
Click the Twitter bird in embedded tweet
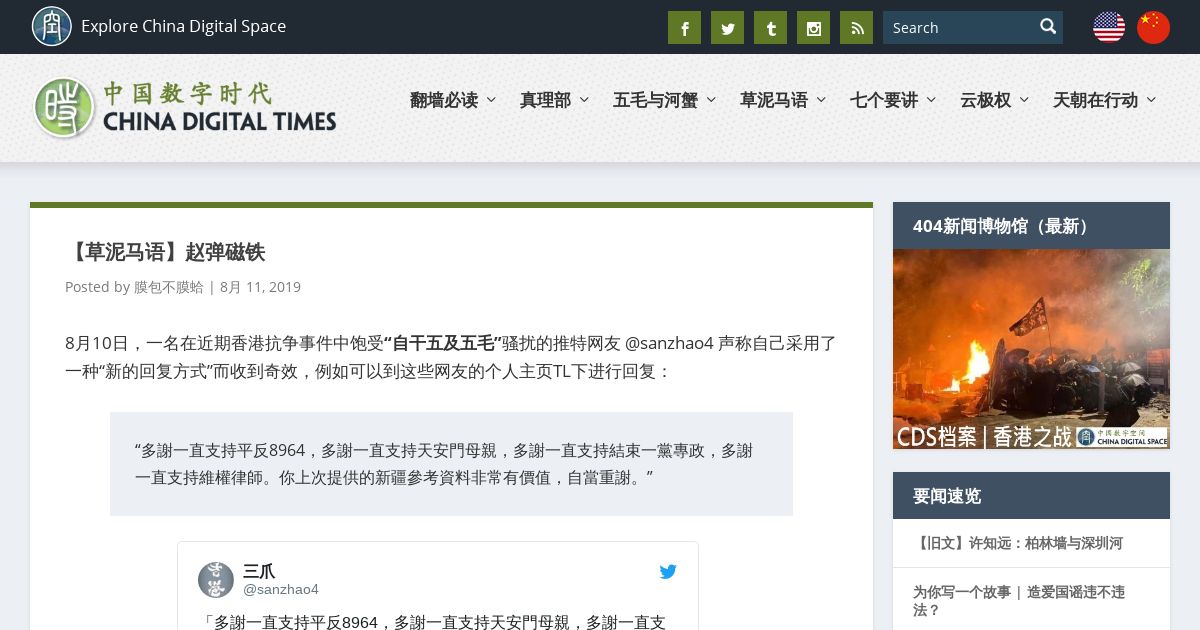tap(668, 572)
